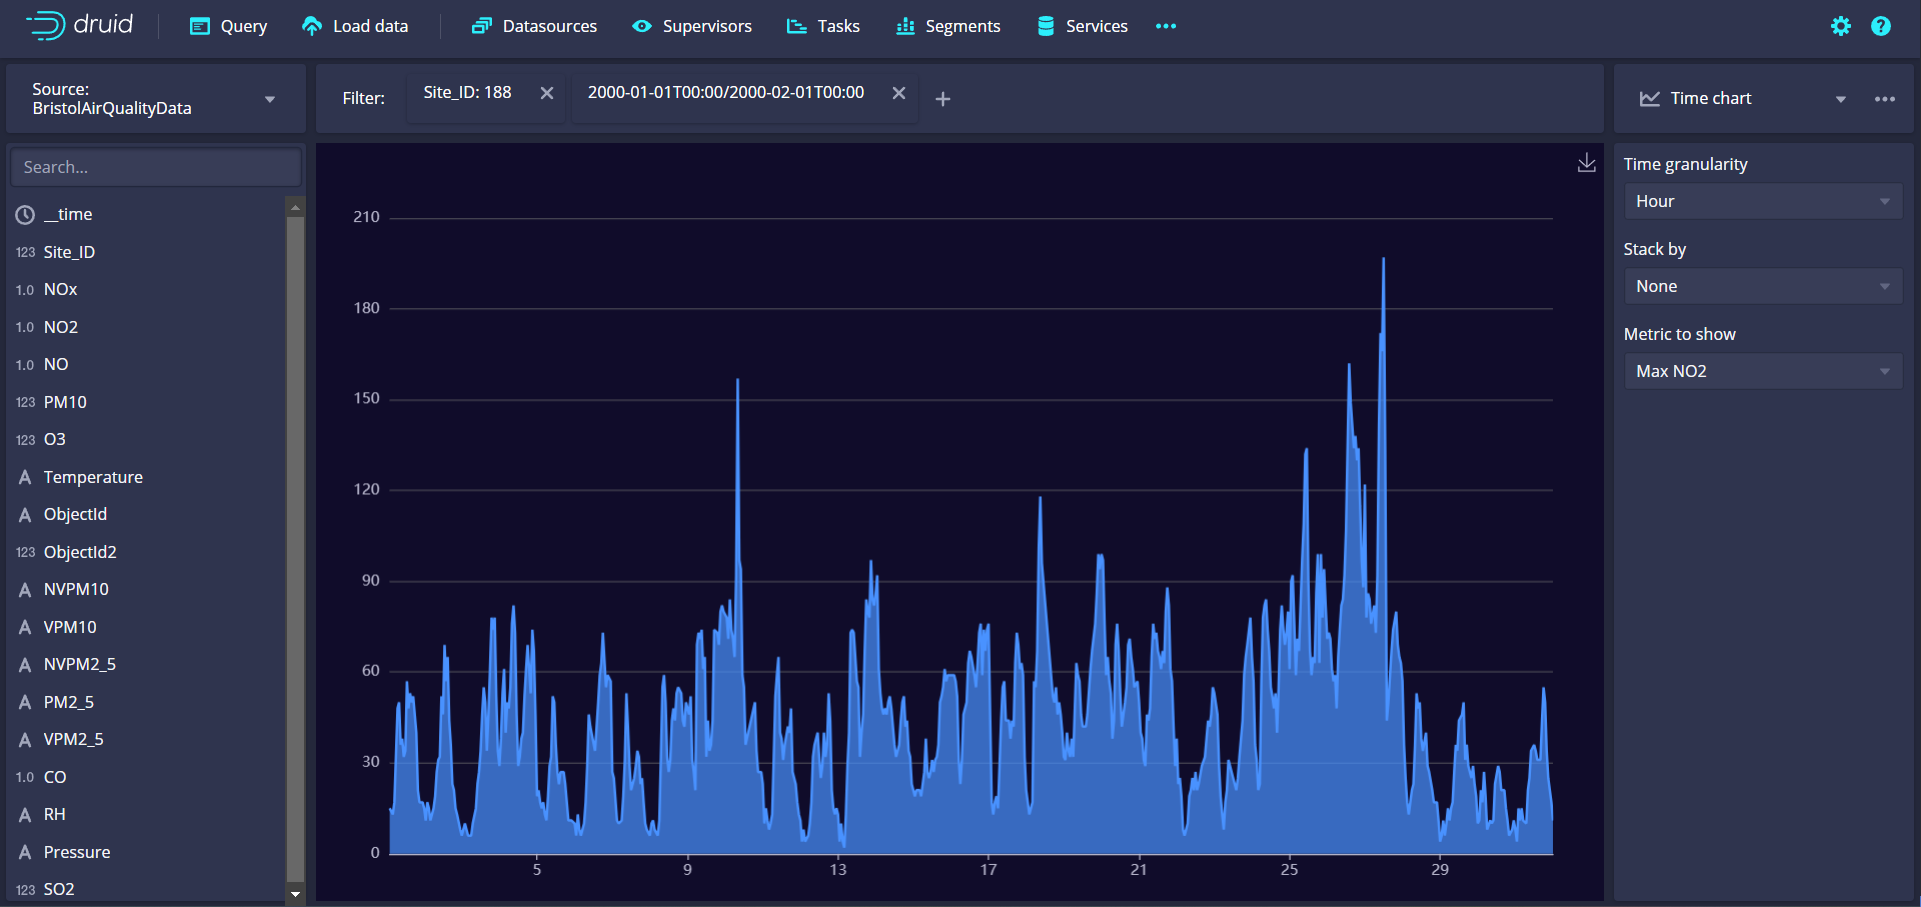Edit the Site_ID: 188 filter chip
Screen dimensions: 1921x907
click(467, 93)
